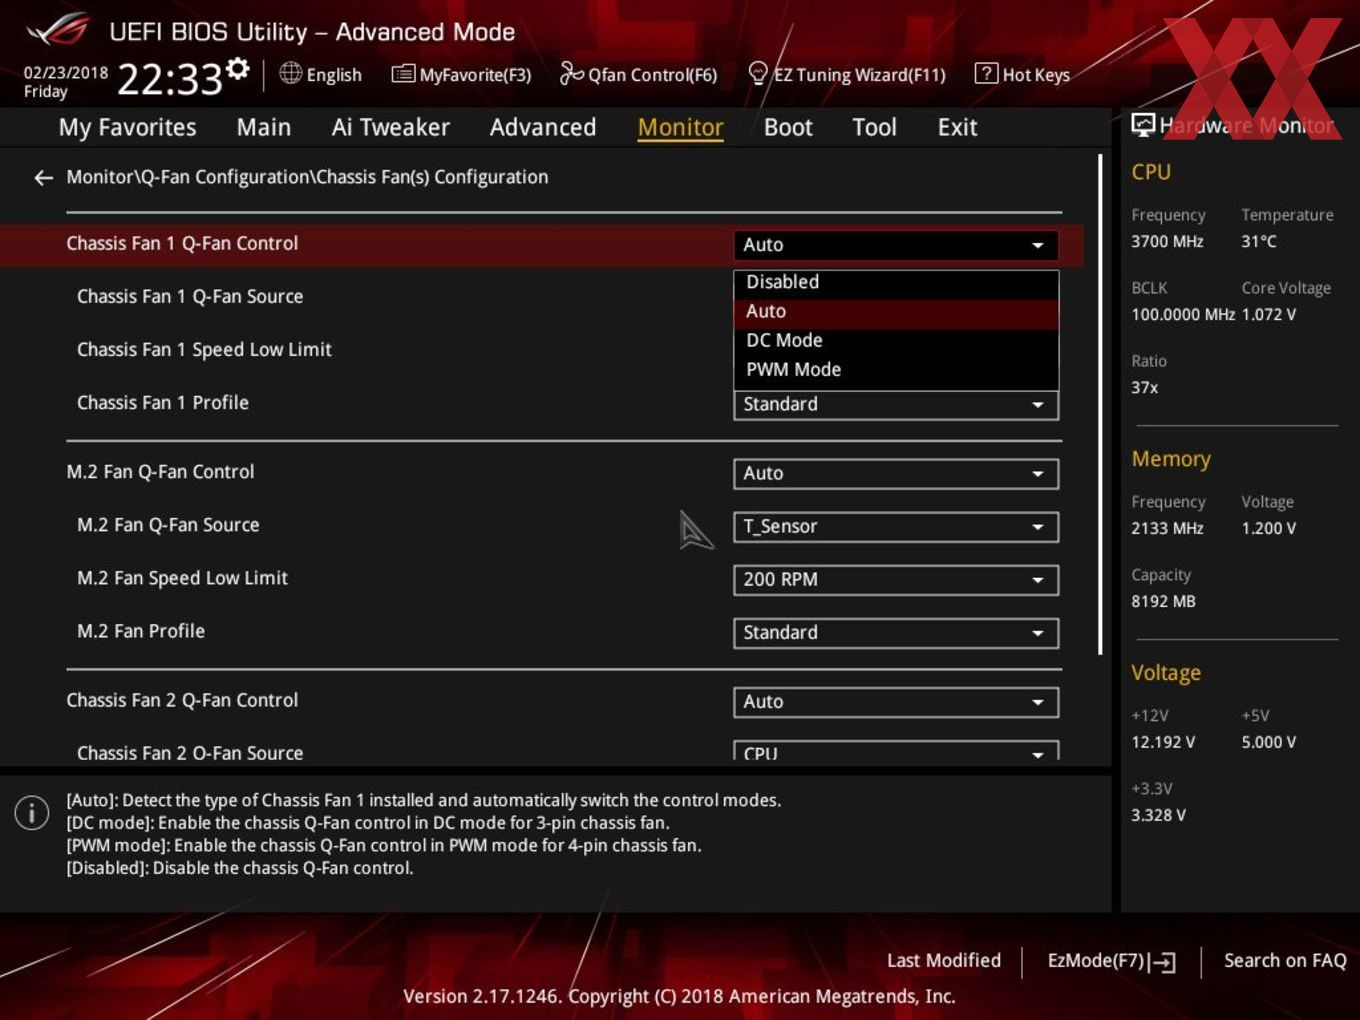The width and height of the screenshot is (1360, 1020).
Task: Select Chassis Fan 1 Profile label
Action: click(x=163, y=403)
